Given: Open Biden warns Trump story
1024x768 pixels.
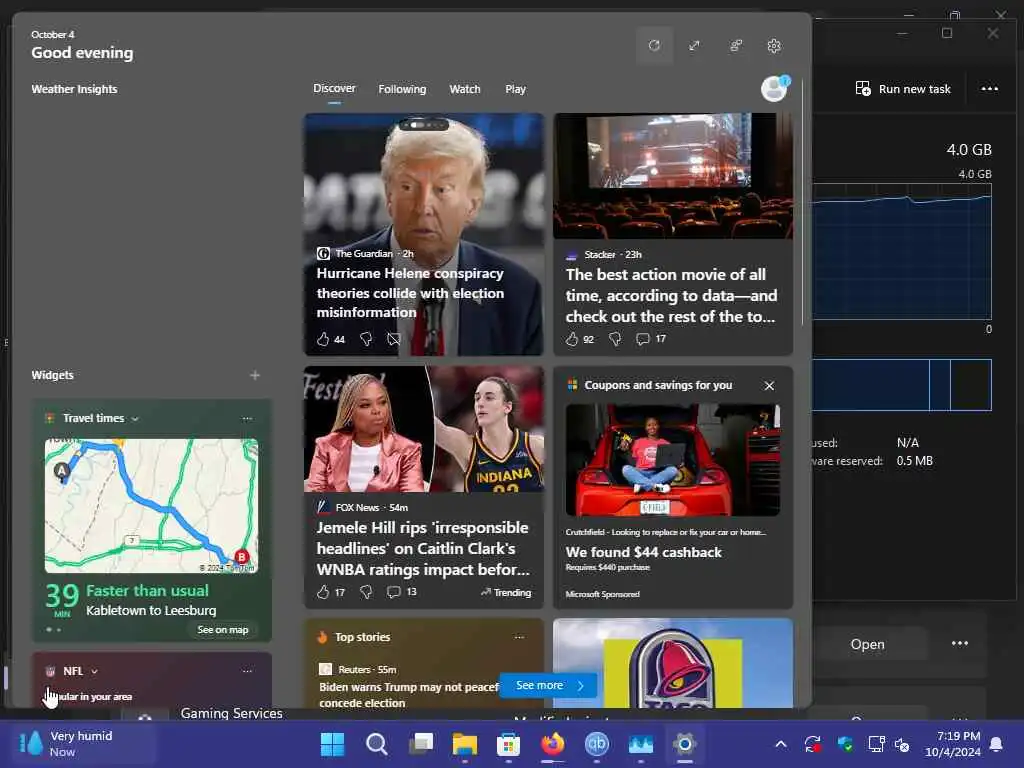Looking at the screenshot, I should point(409,695).
